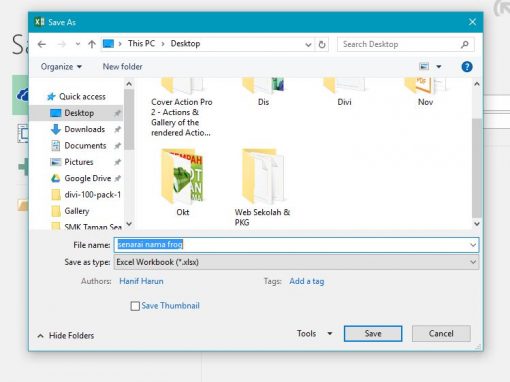Click the Downloads arrow icon
The height and width of the screenshot is (382, 510).
click(x=56, y=129)
